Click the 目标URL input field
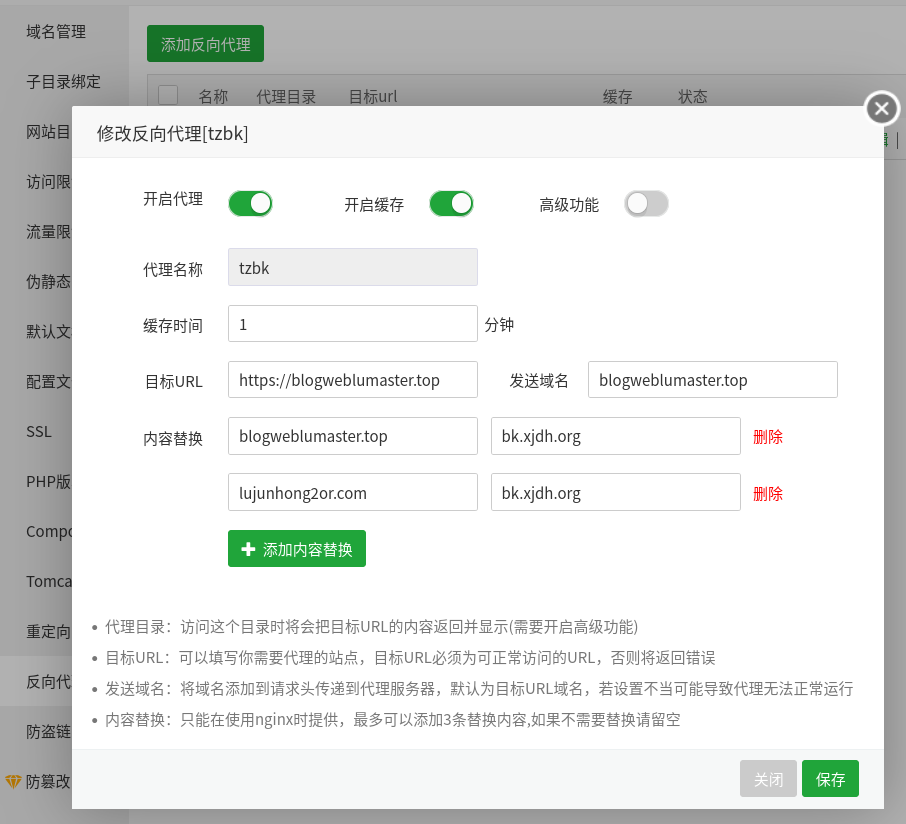The image size is (906, 824). coord(352,380)
